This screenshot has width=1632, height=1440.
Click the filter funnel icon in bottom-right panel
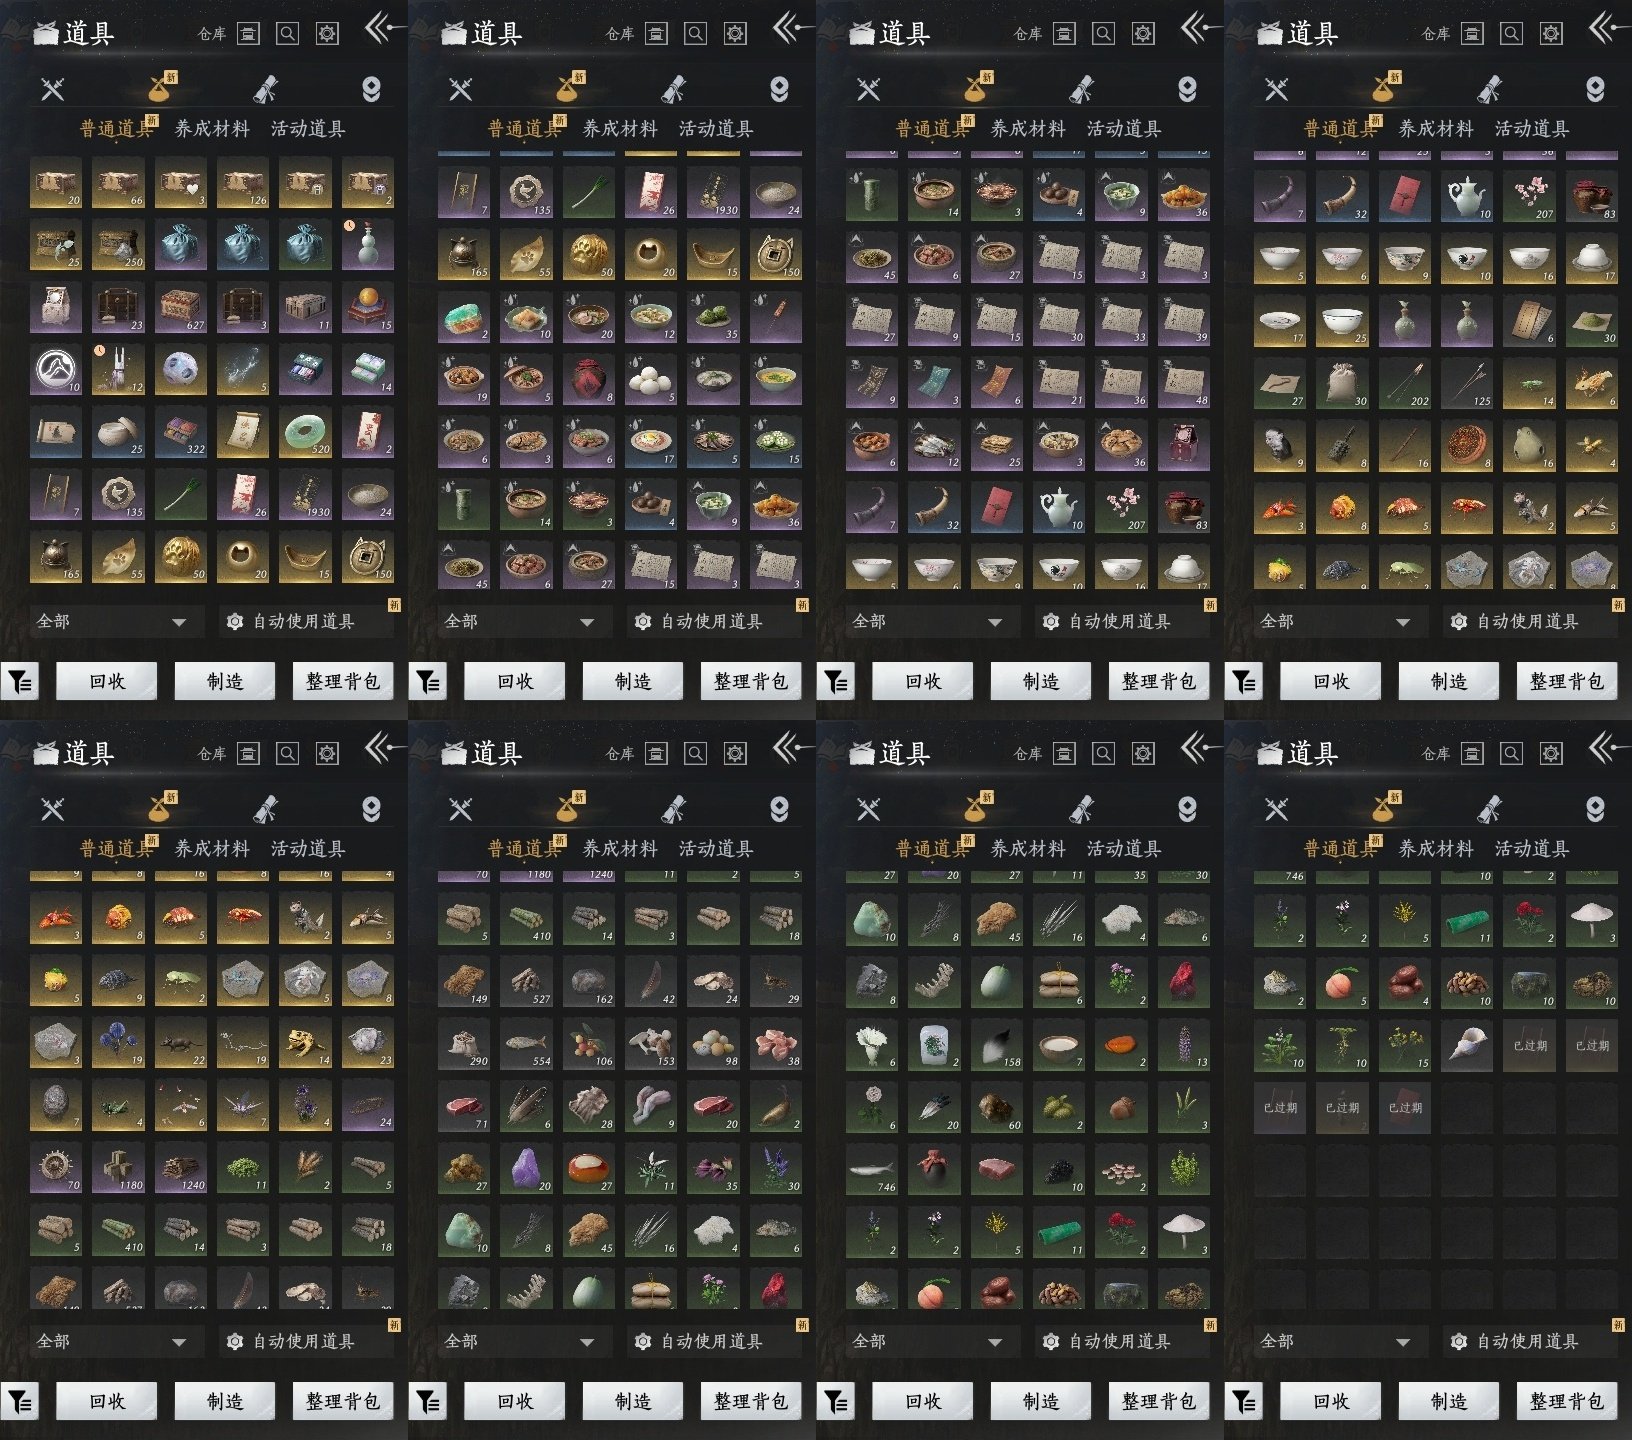point(1244,1401)
